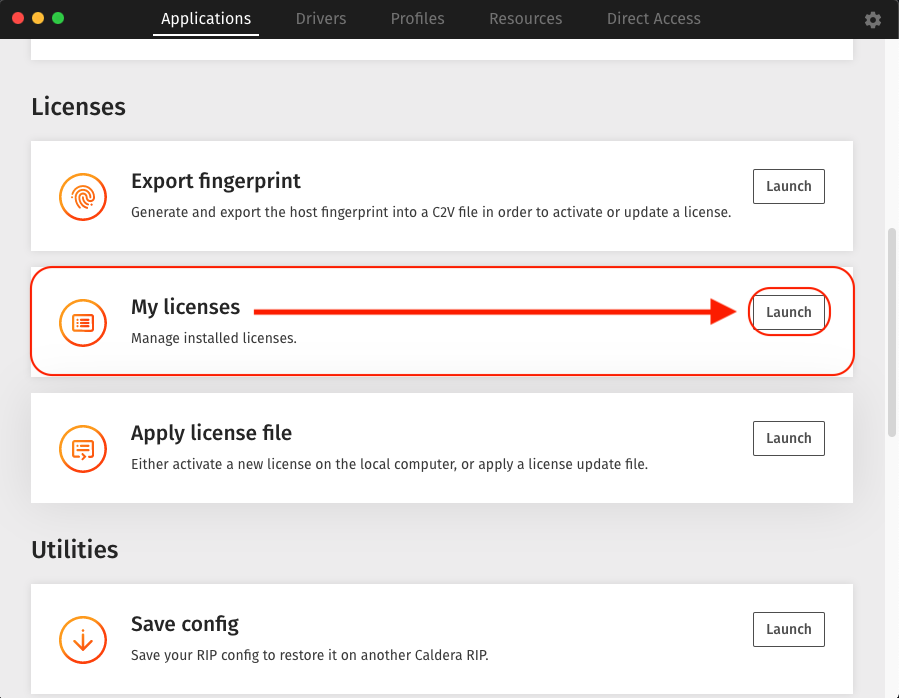Viewport: 899px width, 698px height.
Task: Open the Profiles tab
Action: [417, 19]
